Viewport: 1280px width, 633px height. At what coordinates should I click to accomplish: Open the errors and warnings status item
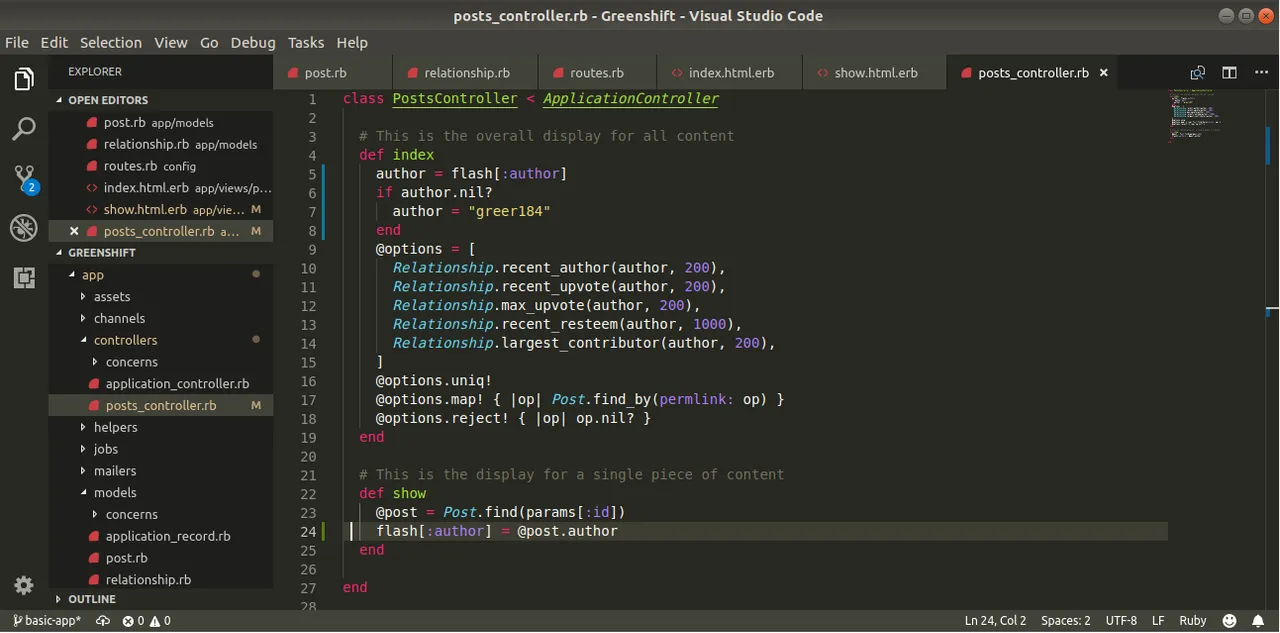click(x=146, y=621)
